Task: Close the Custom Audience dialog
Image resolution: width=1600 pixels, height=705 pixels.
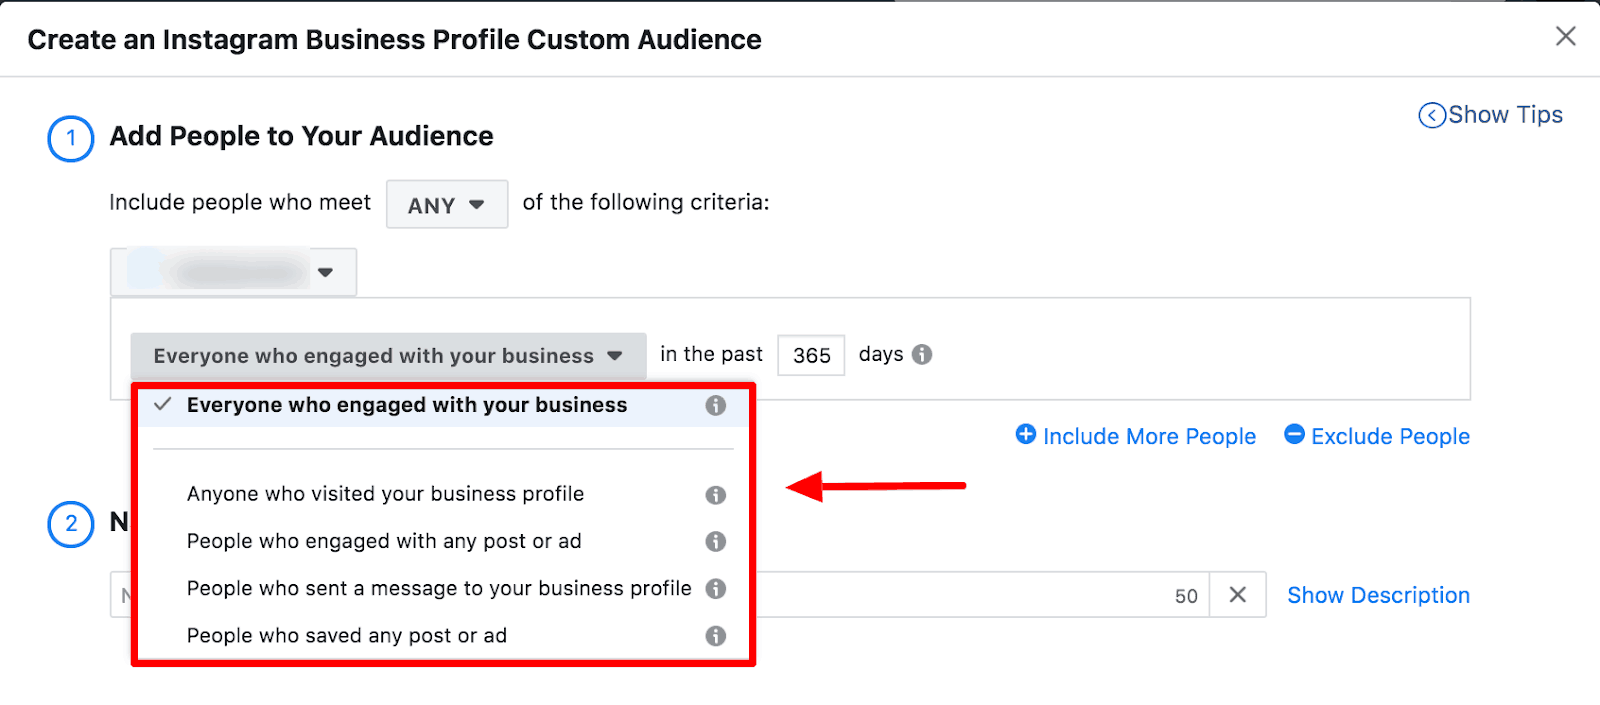Action: (1565, 37)
